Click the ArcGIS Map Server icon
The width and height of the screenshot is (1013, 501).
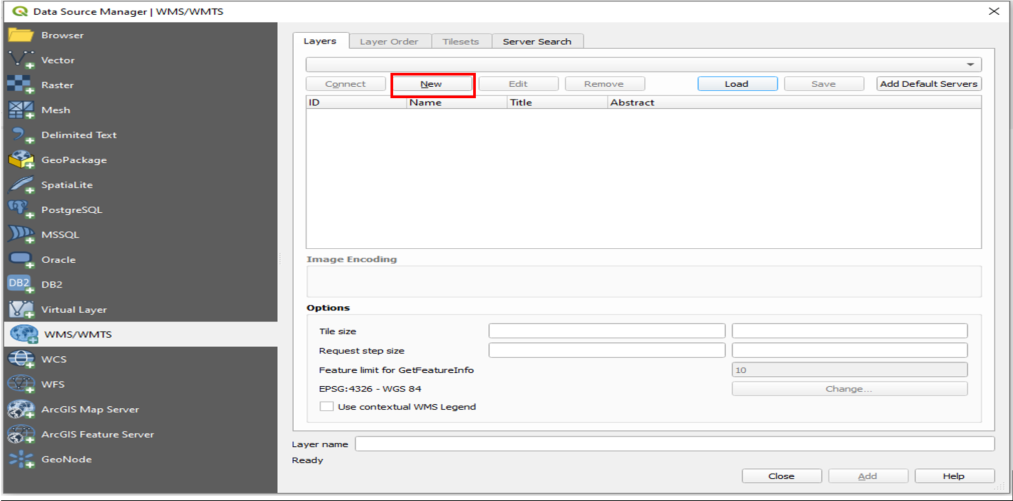click(20, 410)
